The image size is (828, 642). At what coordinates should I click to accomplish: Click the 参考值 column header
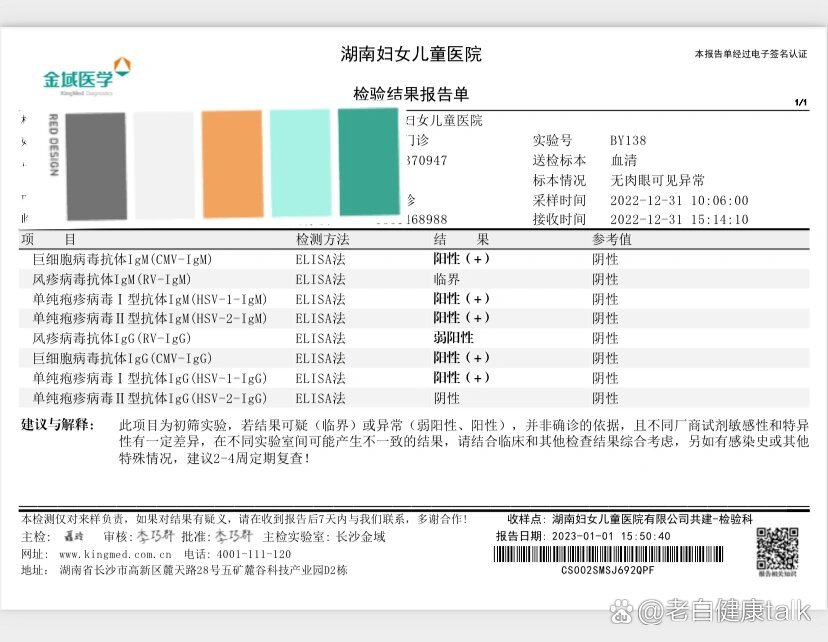click(x=611, y=240)
